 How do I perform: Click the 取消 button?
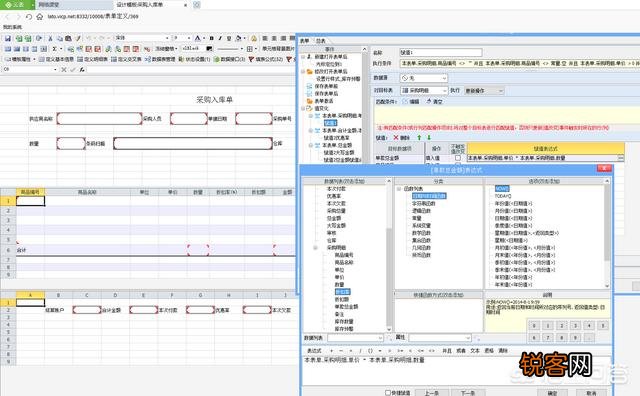(591, 393)
